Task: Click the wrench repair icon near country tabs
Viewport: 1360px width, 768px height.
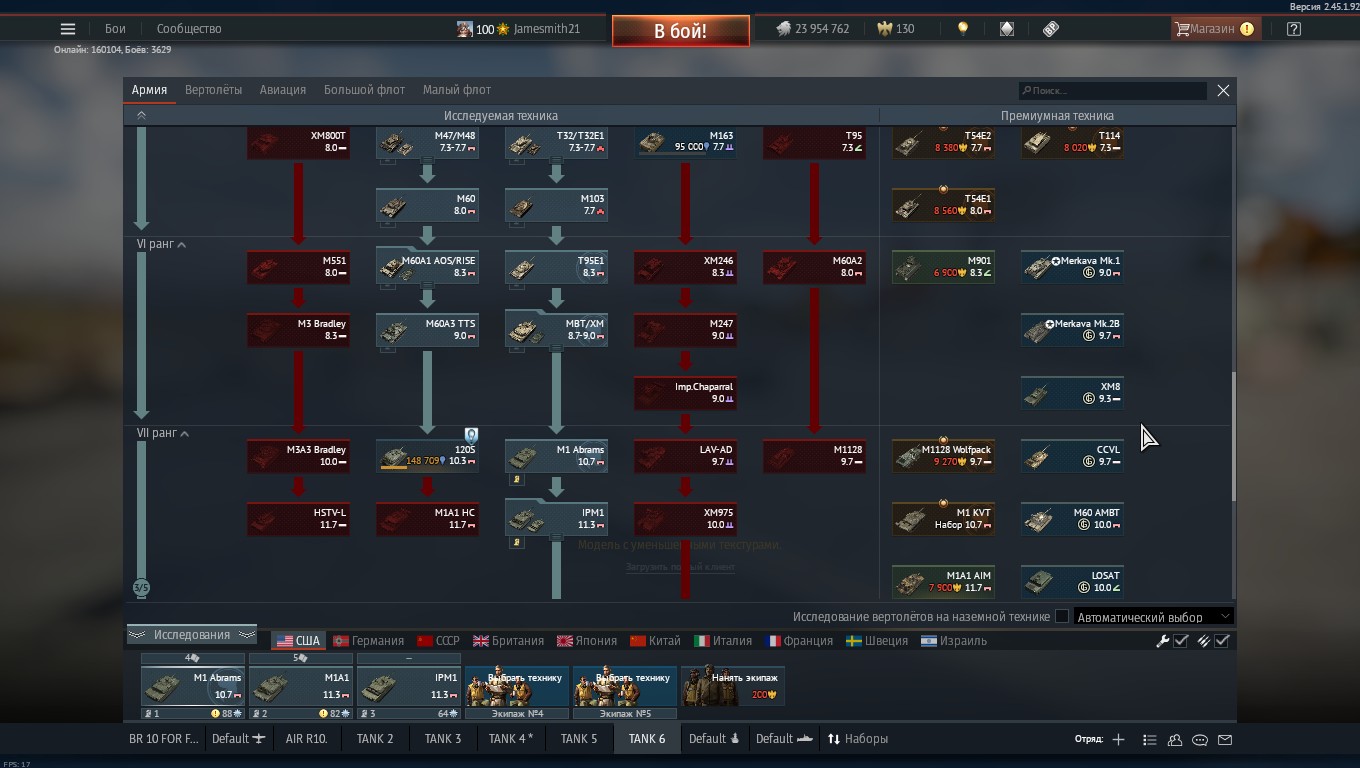Action: (x=1162, y=641)
